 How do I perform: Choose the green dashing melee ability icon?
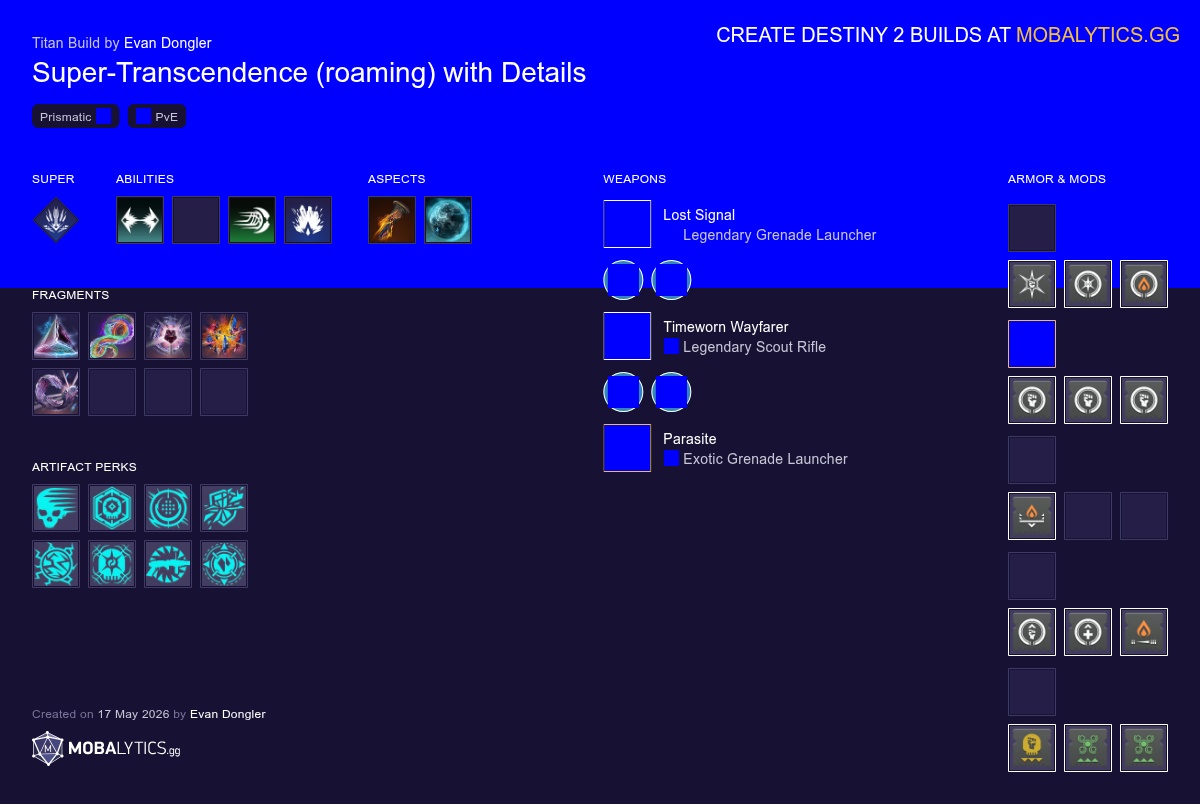pos(252,220)
